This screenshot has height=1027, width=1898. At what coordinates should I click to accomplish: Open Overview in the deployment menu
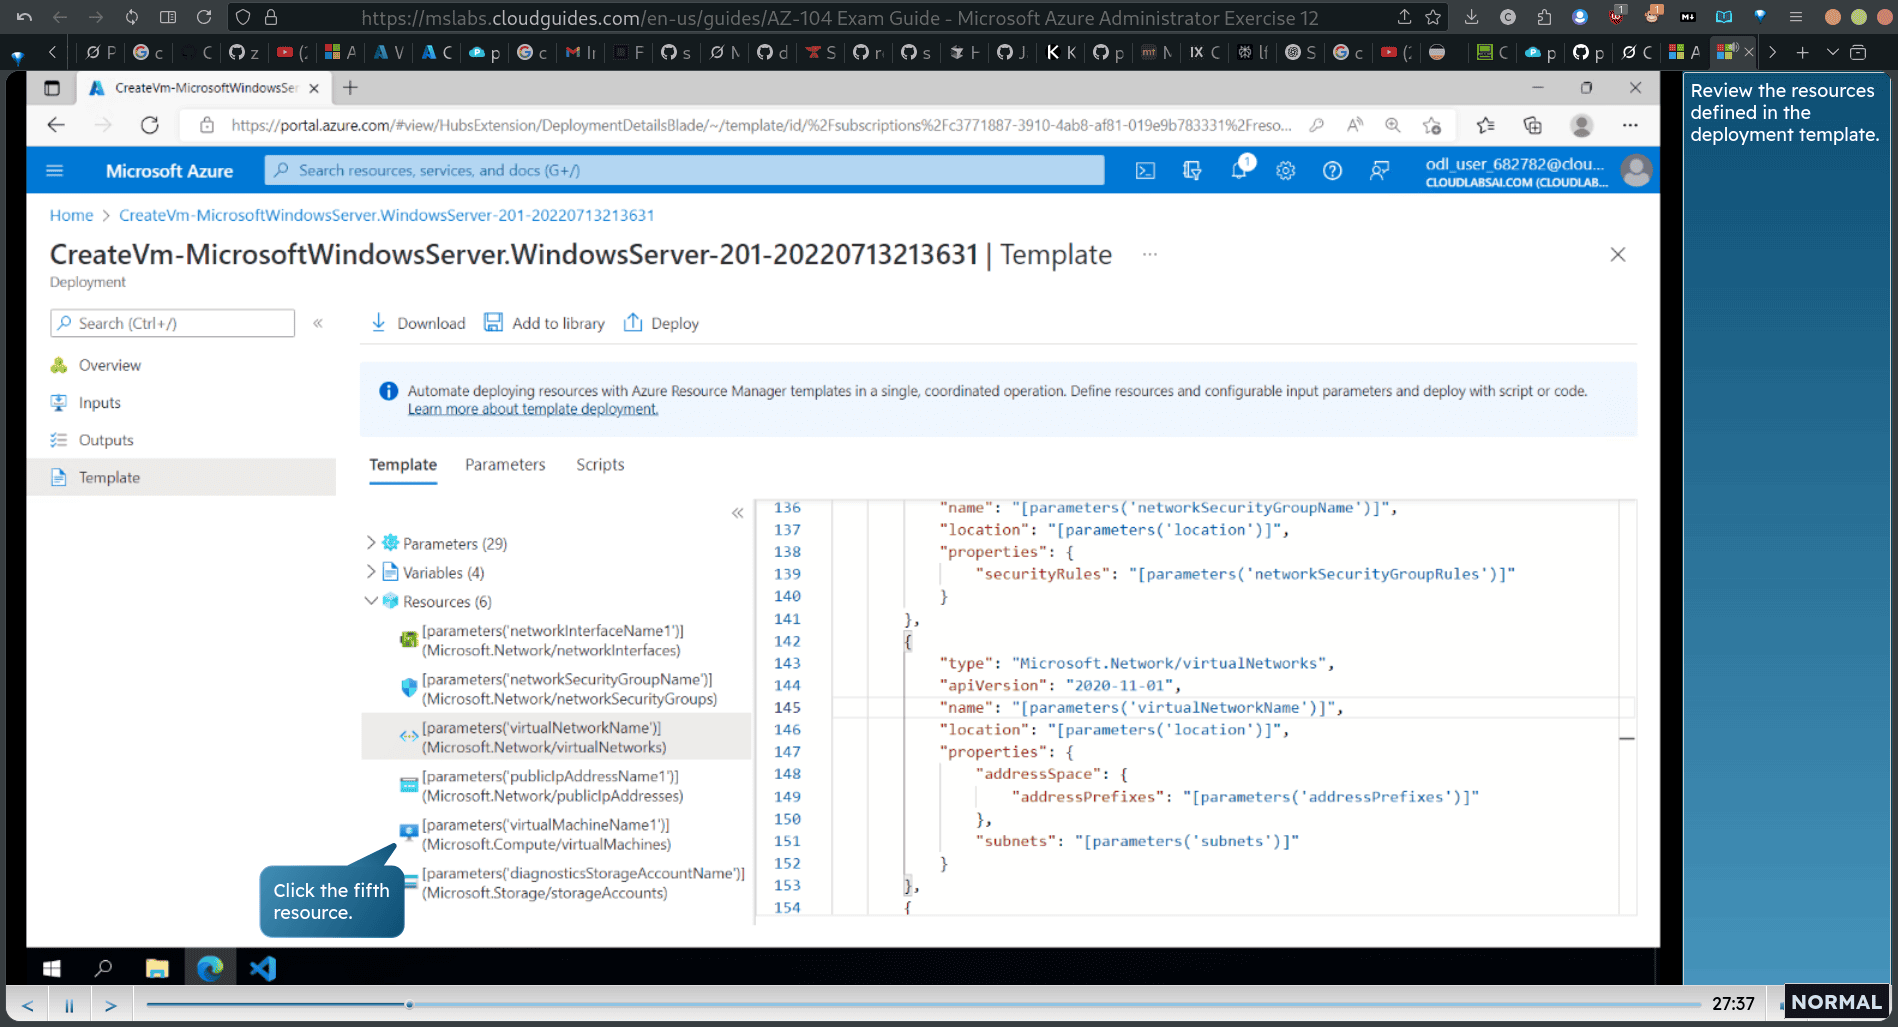[110, 365]
